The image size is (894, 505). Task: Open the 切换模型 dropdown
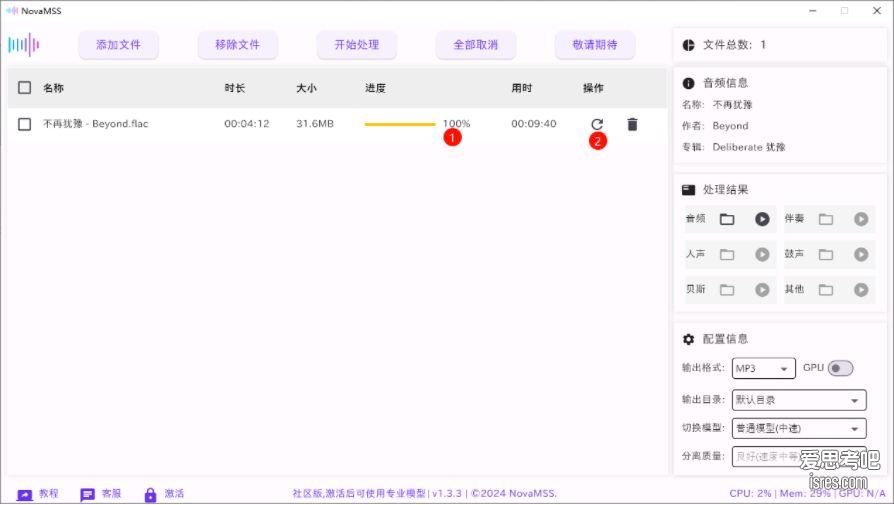tap(799, 428)
